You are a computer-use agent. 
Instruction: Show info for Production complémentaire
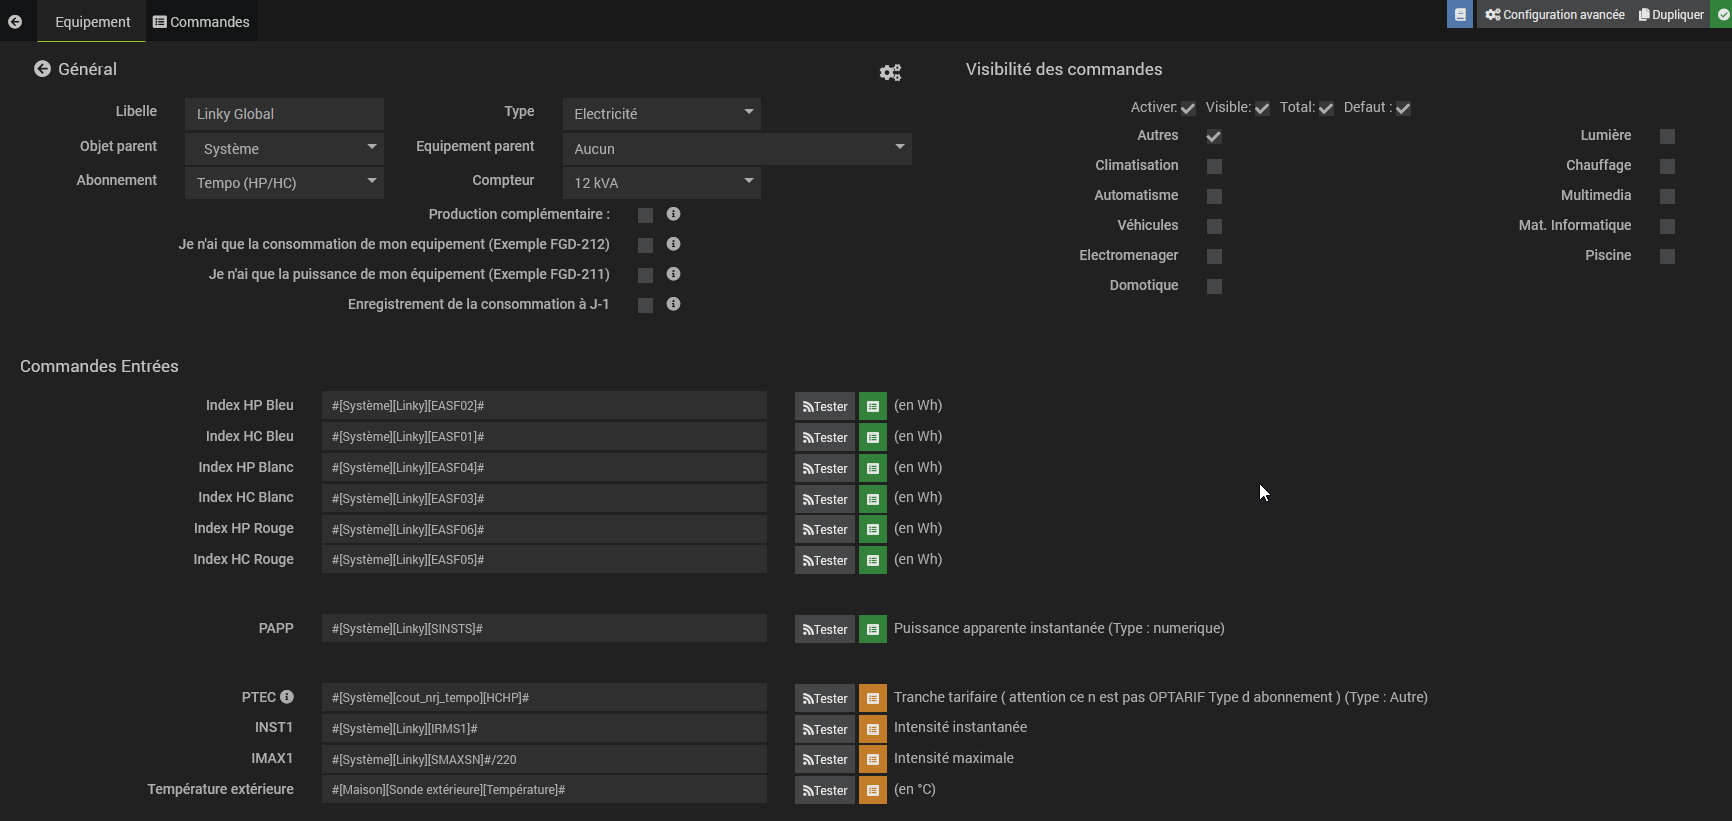click(x=674, y=214)
